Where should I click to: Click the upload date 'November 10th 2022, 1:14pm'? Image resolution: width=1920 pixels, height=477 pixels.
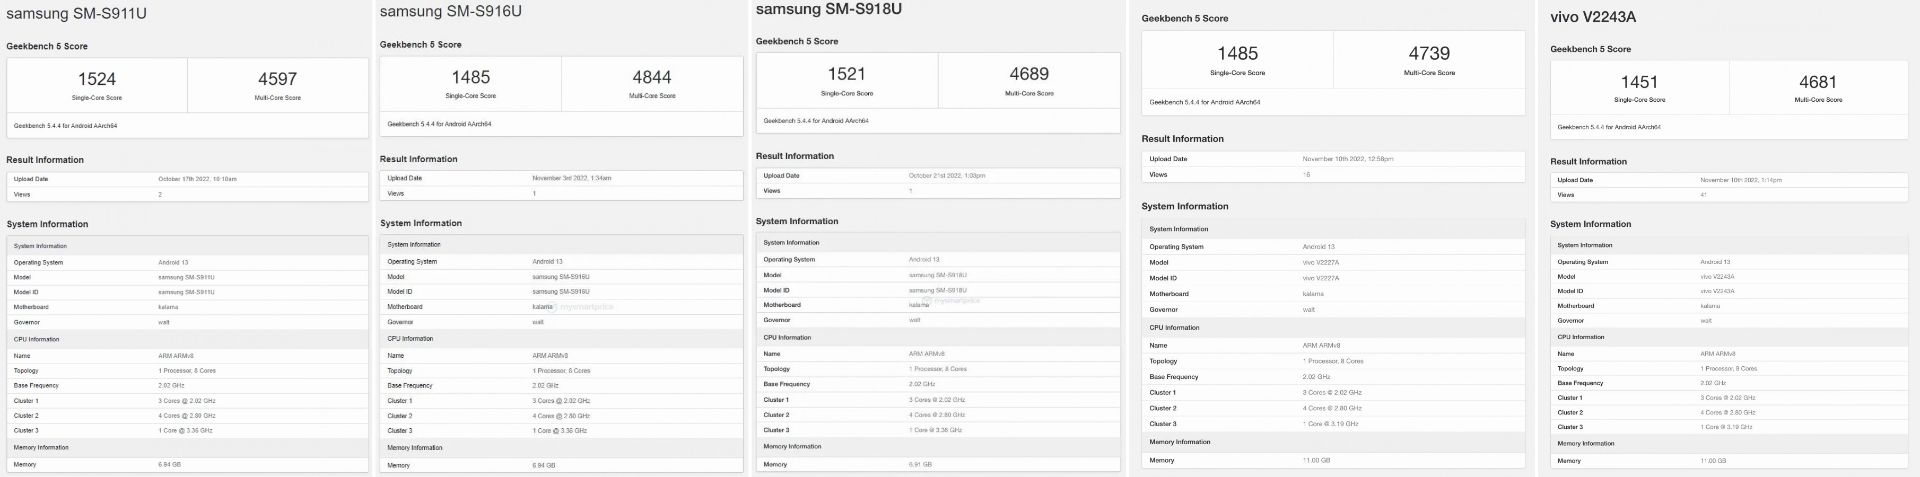[1741, 180]
